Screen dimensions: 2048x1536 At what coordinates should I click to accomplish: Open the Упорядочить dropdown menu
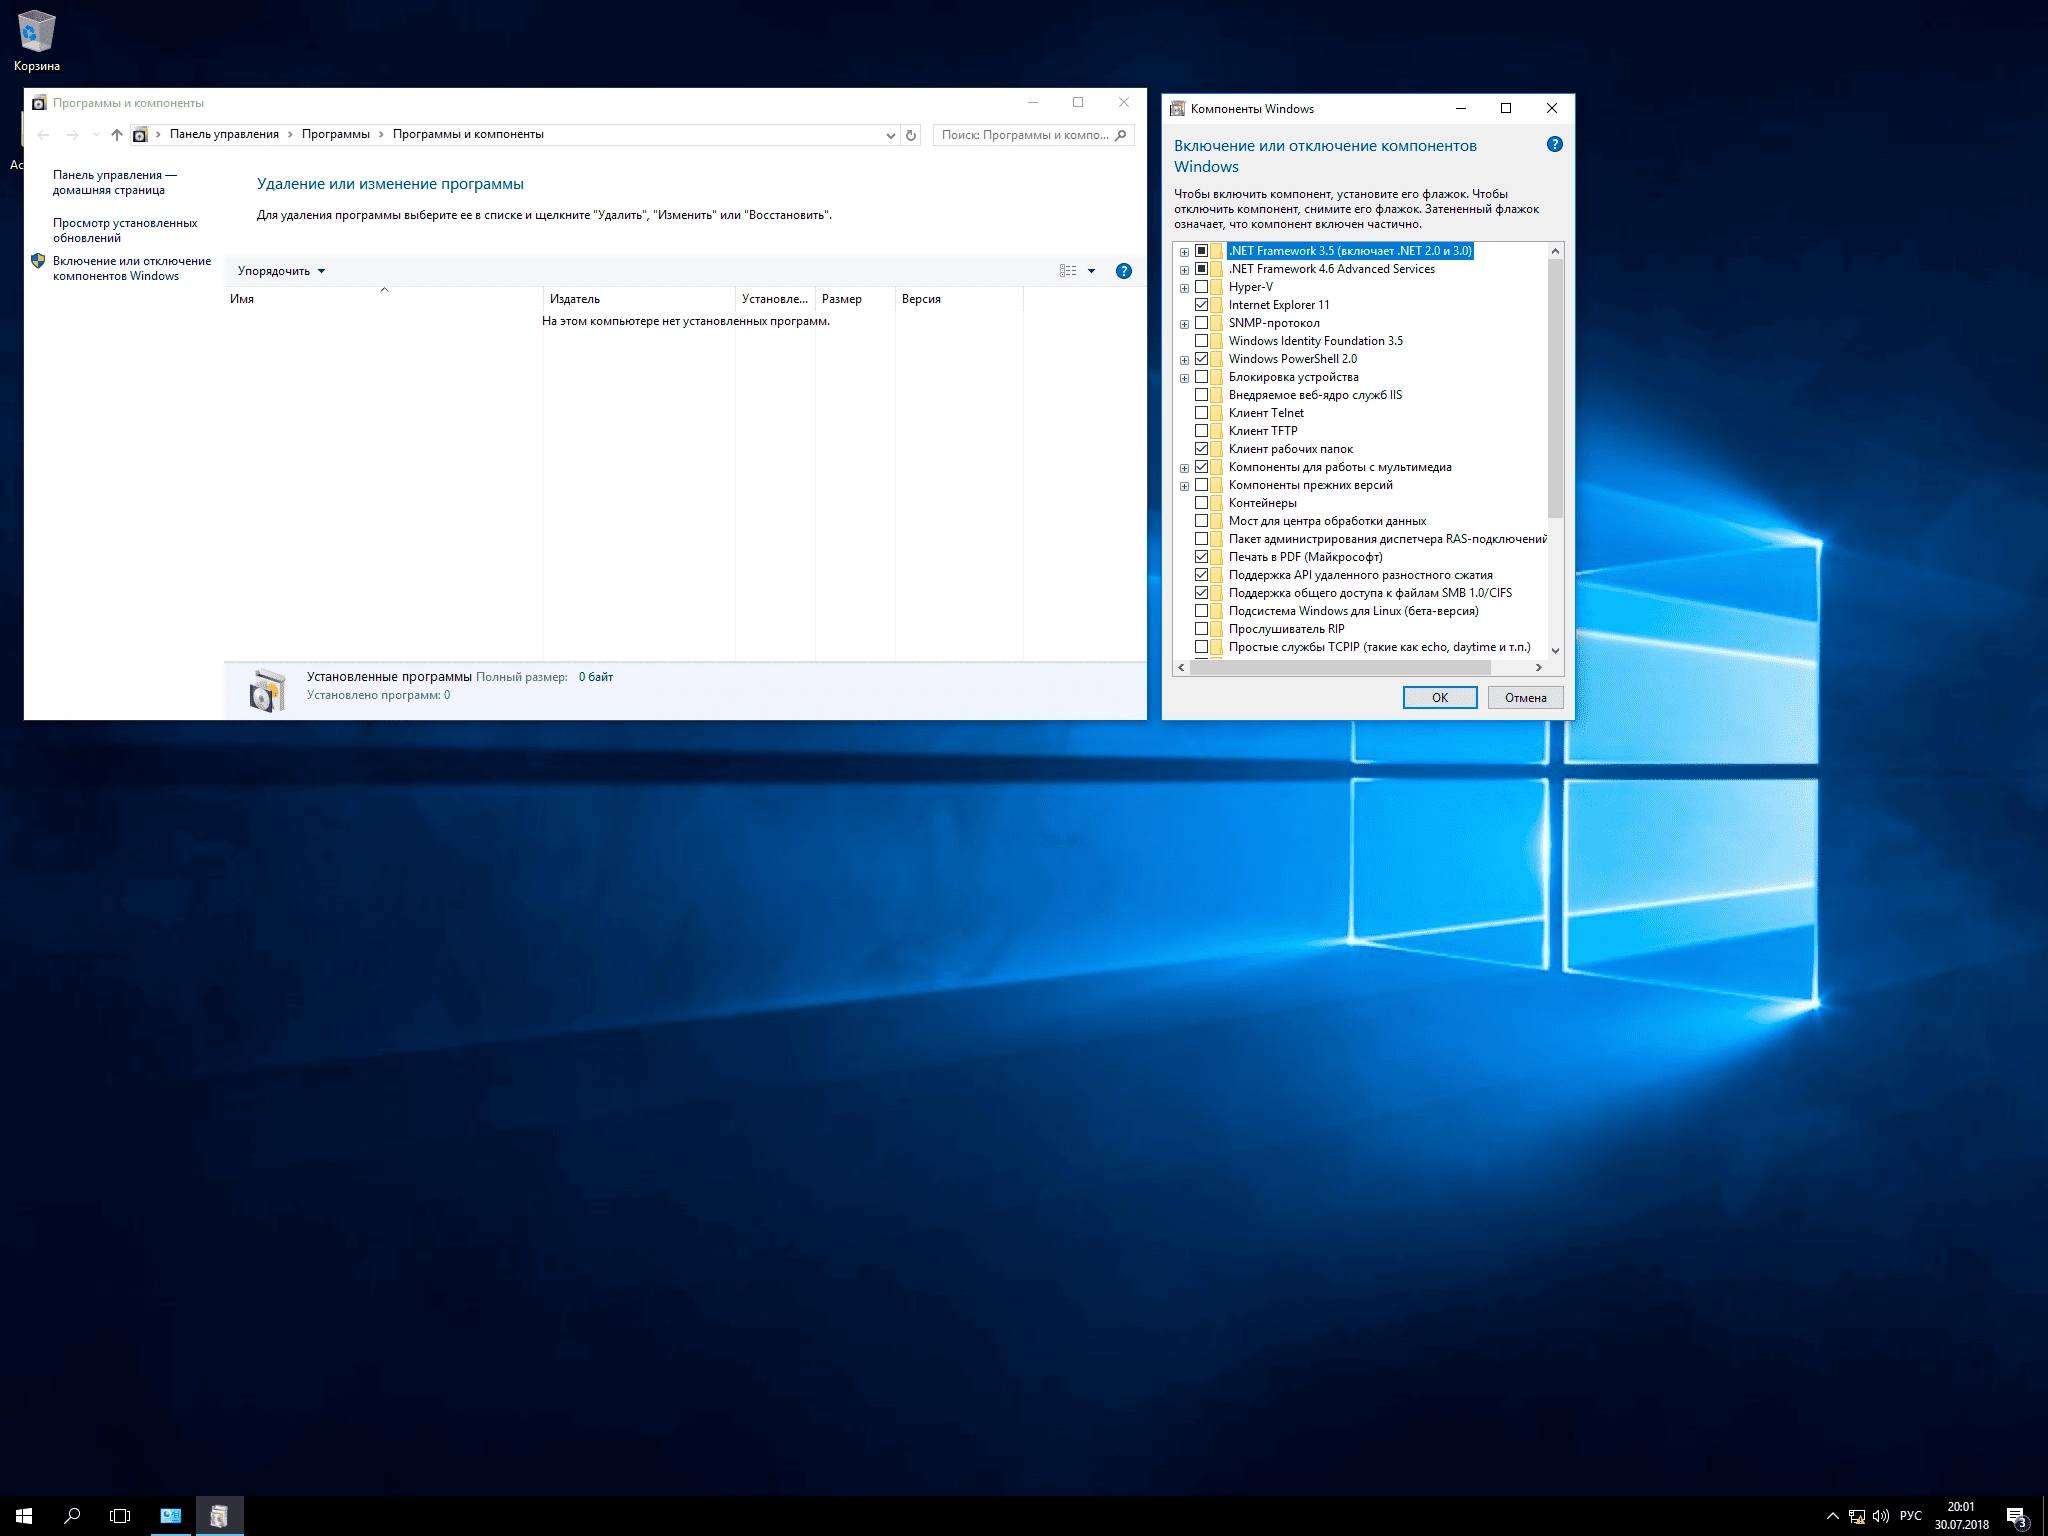point(281,271)
